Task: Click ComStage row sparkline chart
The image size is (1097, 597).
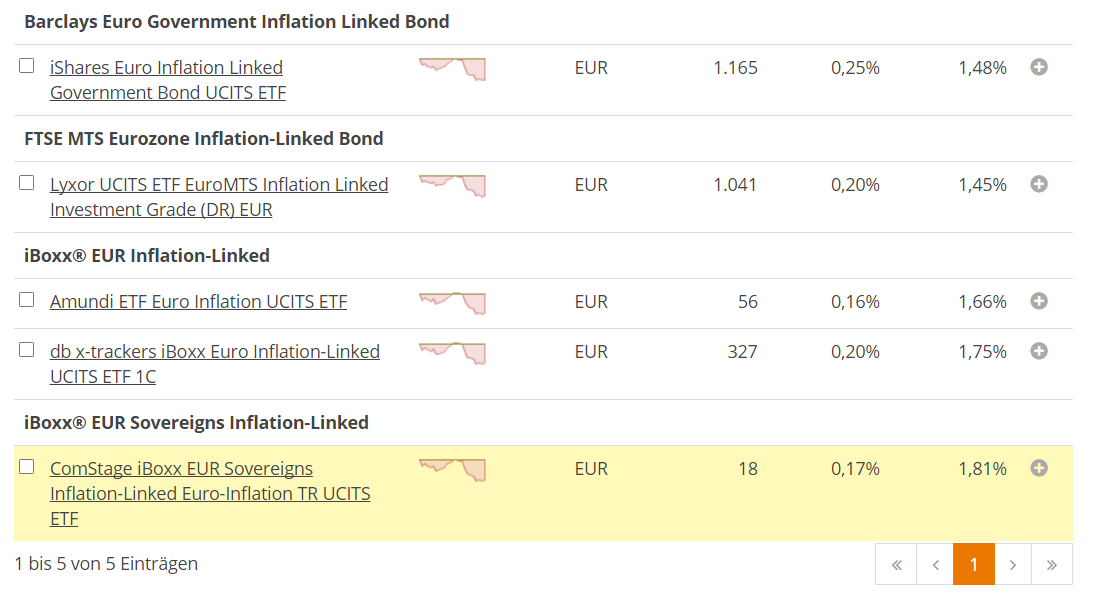Action: (x=452, y=469)
